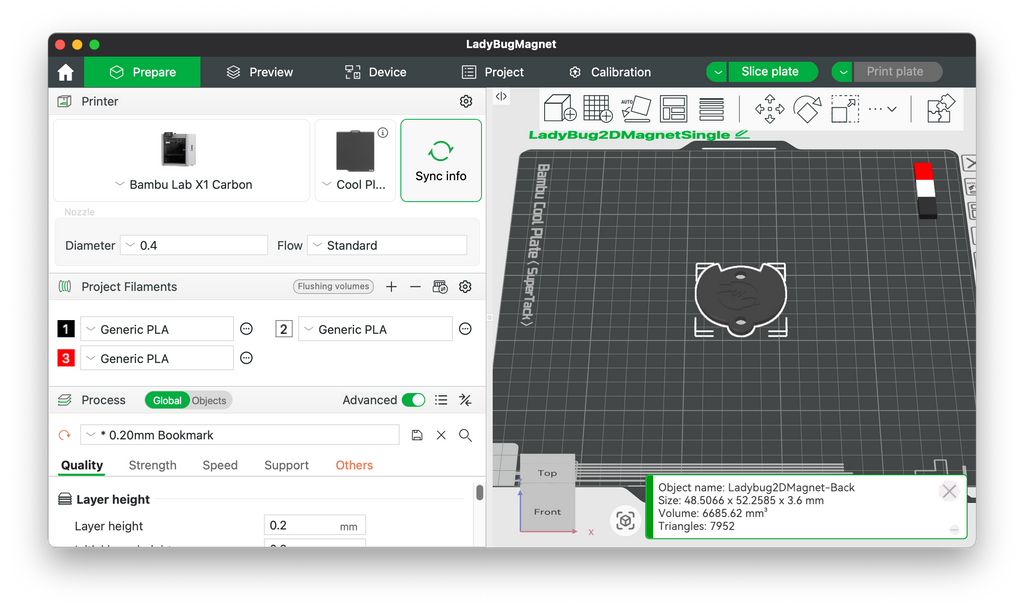This screenshot has width=1024, height=611.
Task: Open printer settings gear
Action: coord(466,101)
